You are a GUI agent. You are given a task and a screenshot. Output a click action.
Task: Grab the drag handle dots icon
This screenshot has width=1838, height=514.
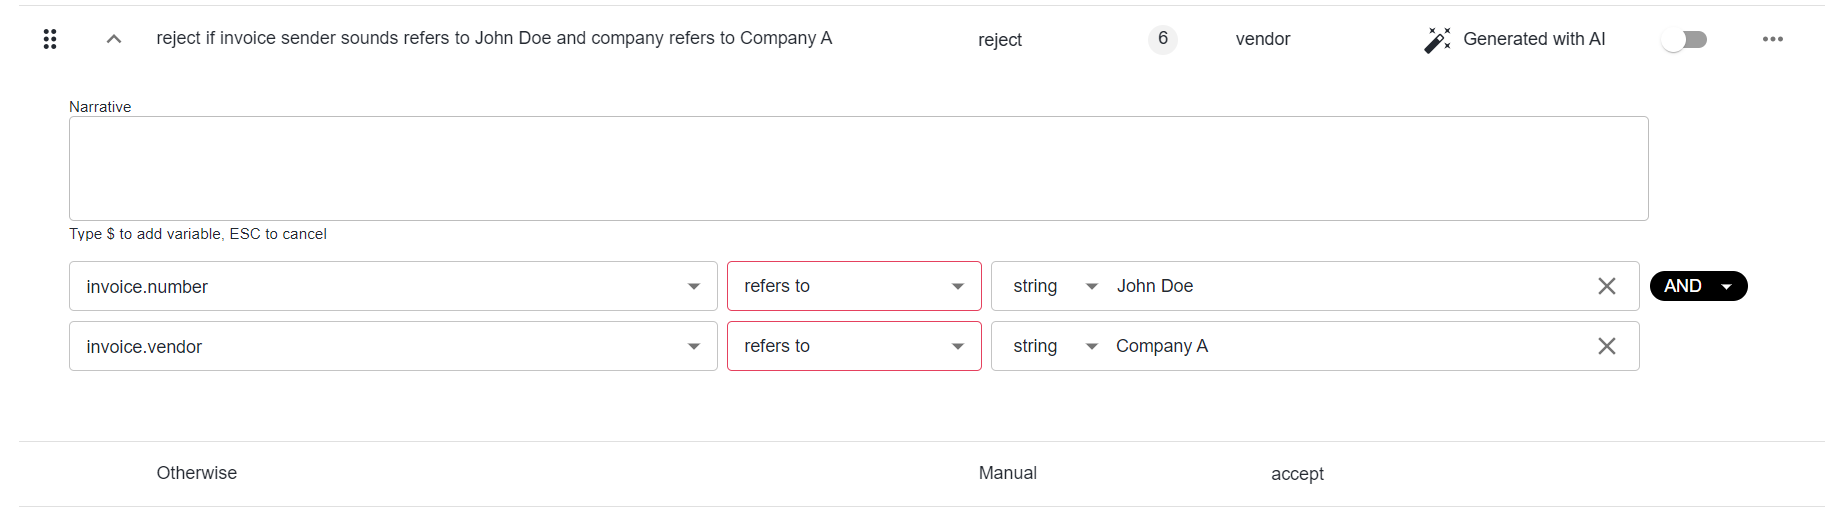point(50,39)
